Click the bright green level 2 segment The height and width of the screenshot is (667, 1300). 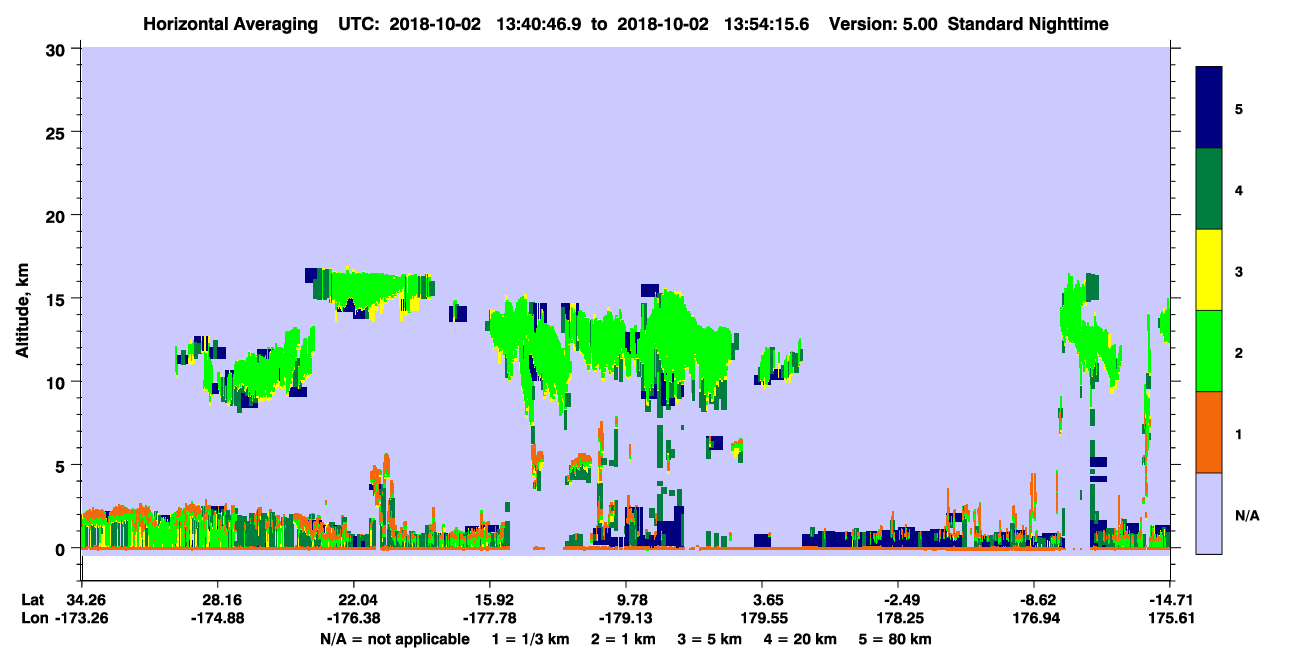(1210, 351)
